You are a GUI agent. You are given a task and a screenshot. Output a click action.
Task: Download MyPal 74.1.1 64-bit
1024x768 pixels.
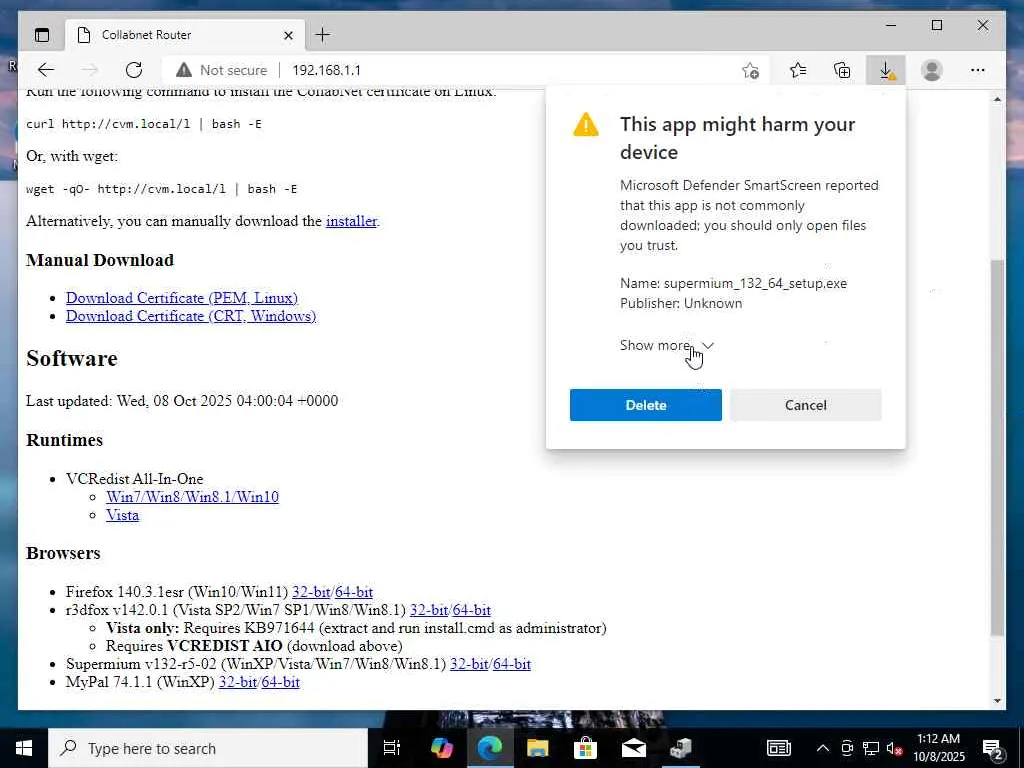pos(281,682)
